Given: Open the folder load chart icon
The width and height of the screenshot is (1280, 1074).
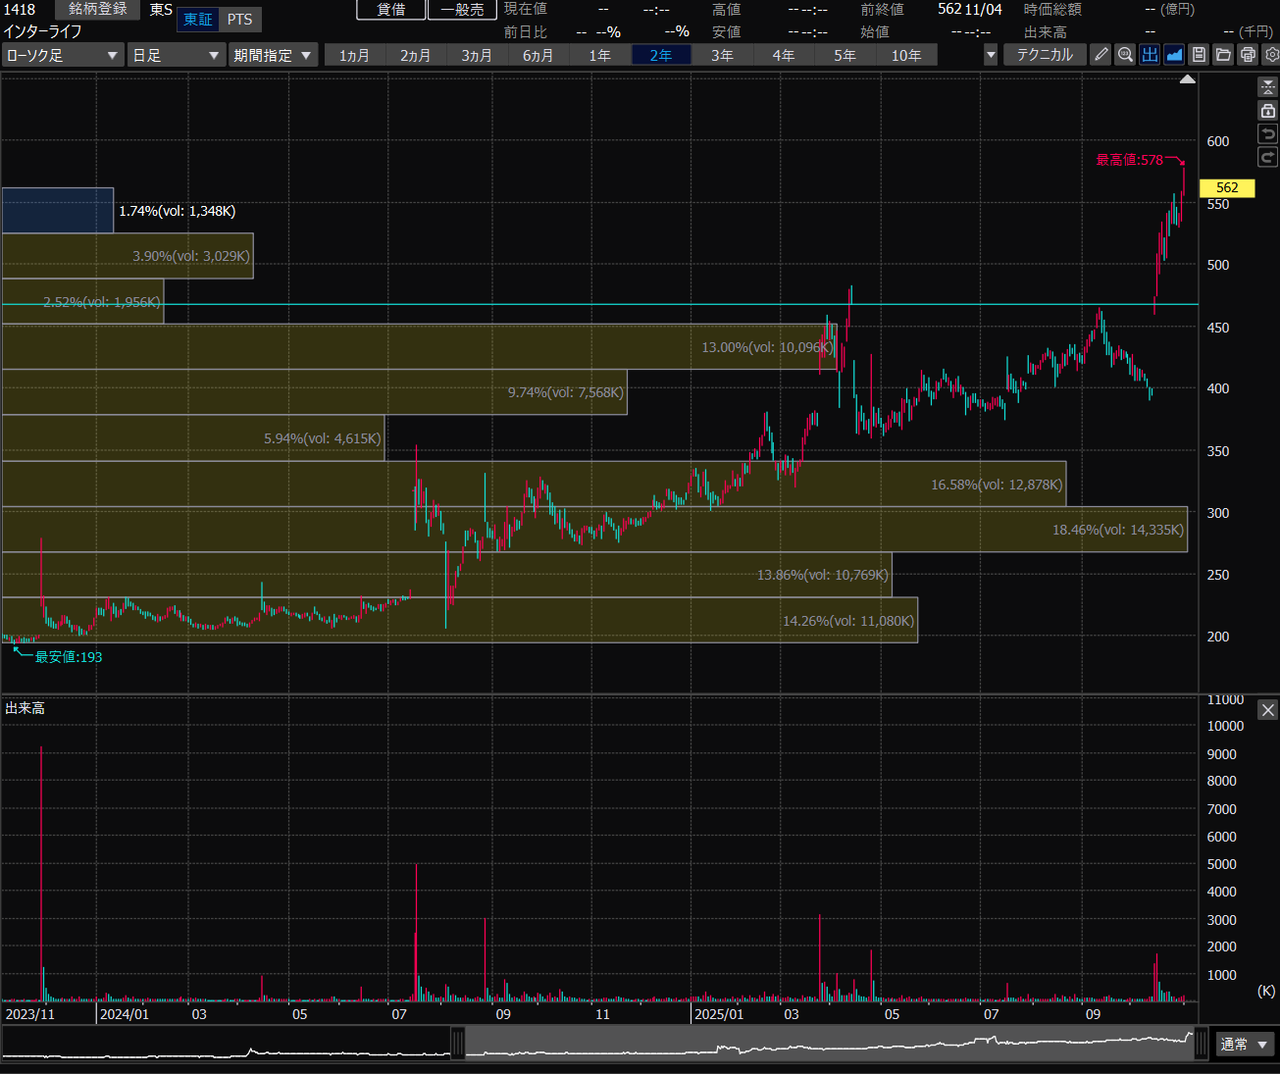Looking at the screenshot, I should click(1223, 55).
